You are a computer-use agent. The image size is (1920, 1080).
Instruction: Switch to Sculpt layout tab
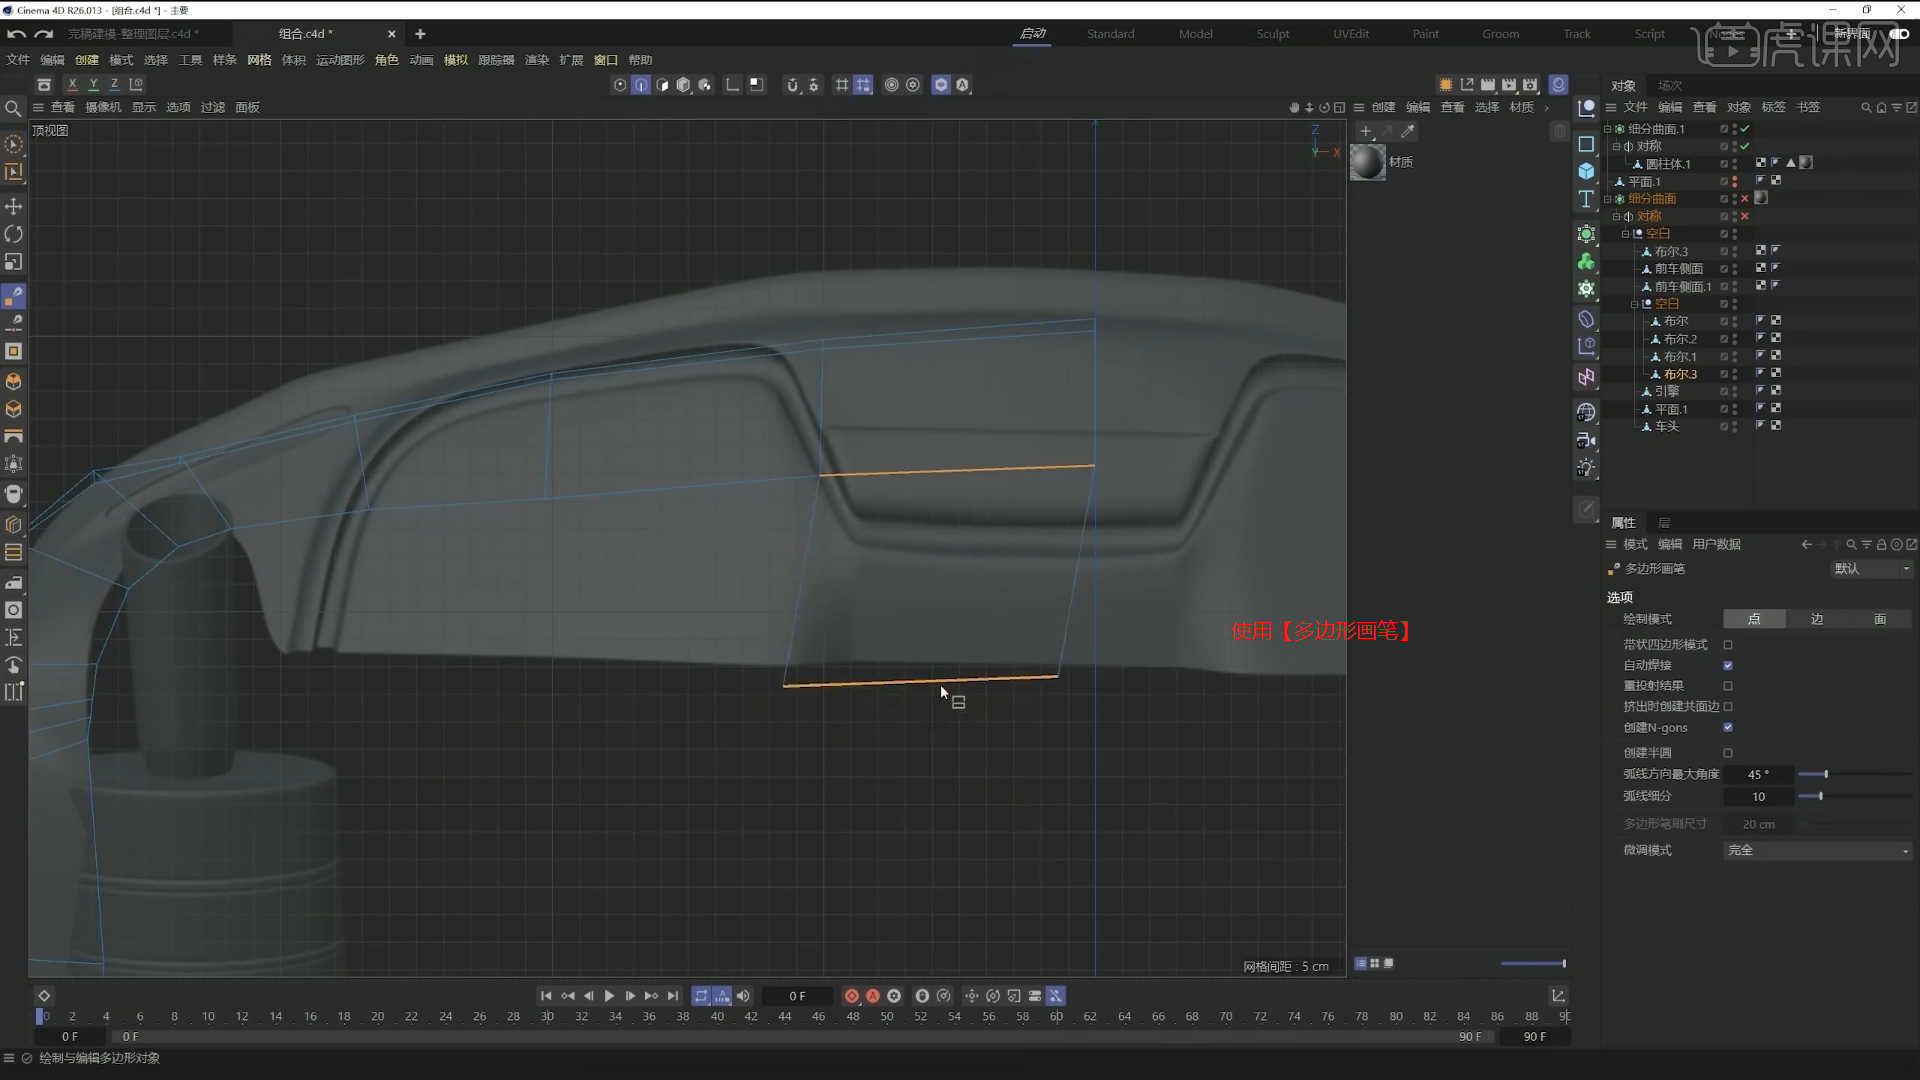pyautogui.click(x=1273, y=34)
